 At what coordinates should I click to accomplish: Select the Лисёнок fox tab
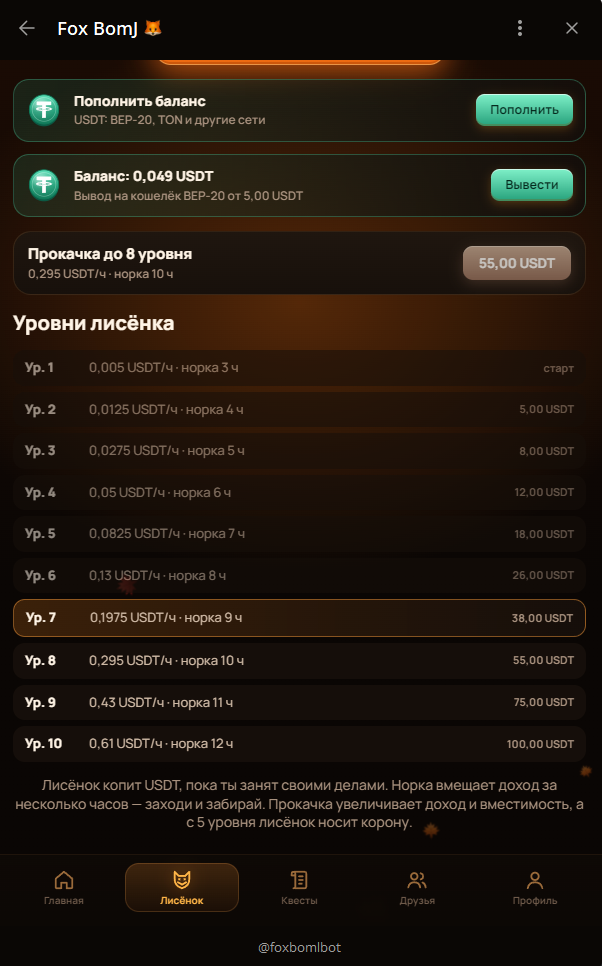pyautogui.click(x=182, y=888)
